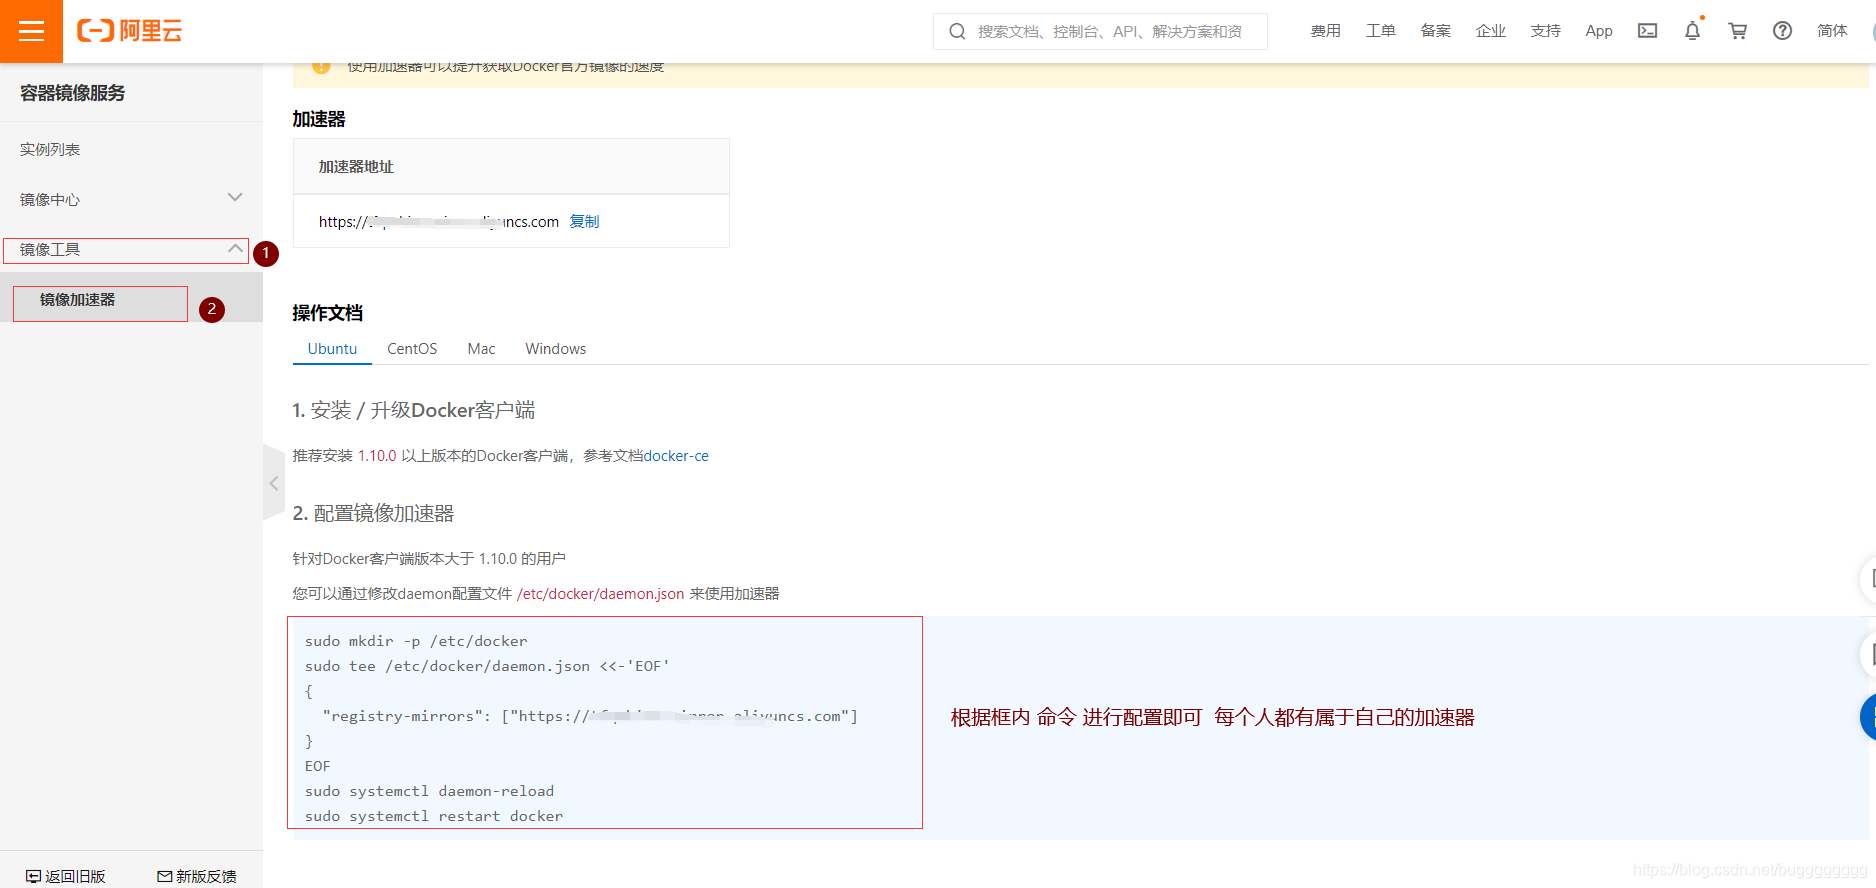Switch to the Windows tab
The height and width of the screenshot is (888, 1876).
pyautogui.click(x=555, y=348)
